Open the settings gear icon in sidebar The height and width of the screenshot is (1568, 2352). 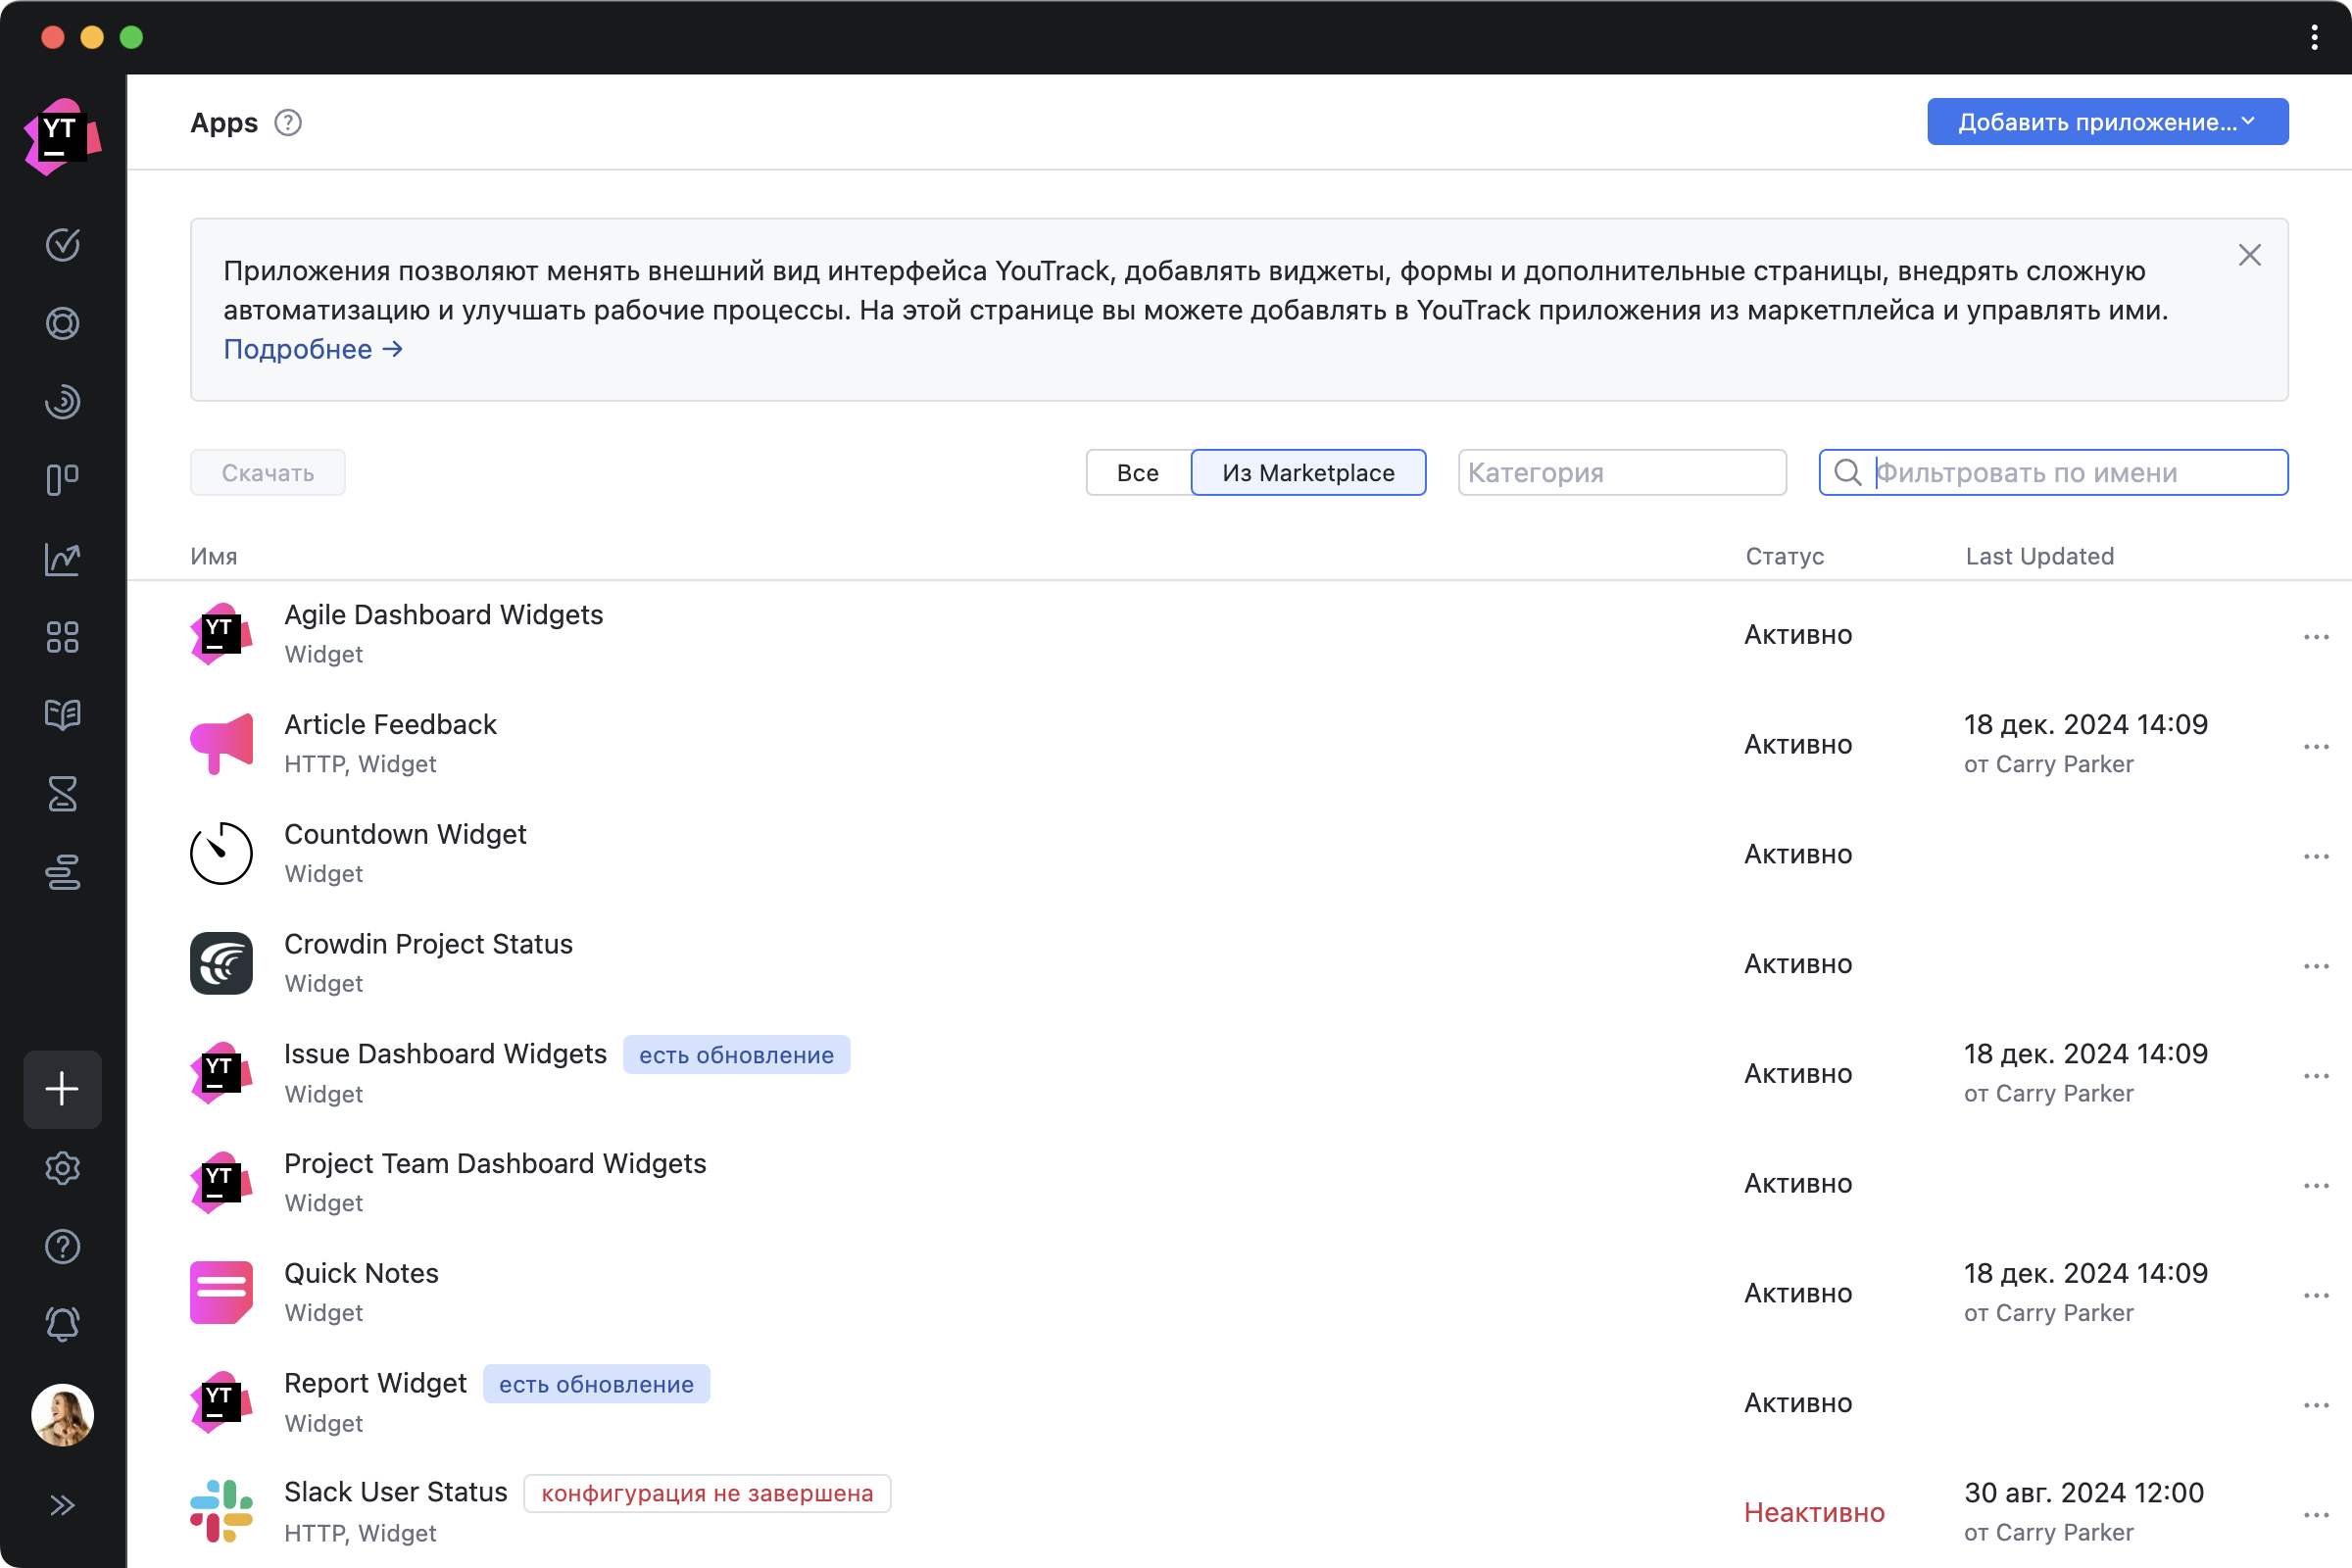coord(63,1167)
